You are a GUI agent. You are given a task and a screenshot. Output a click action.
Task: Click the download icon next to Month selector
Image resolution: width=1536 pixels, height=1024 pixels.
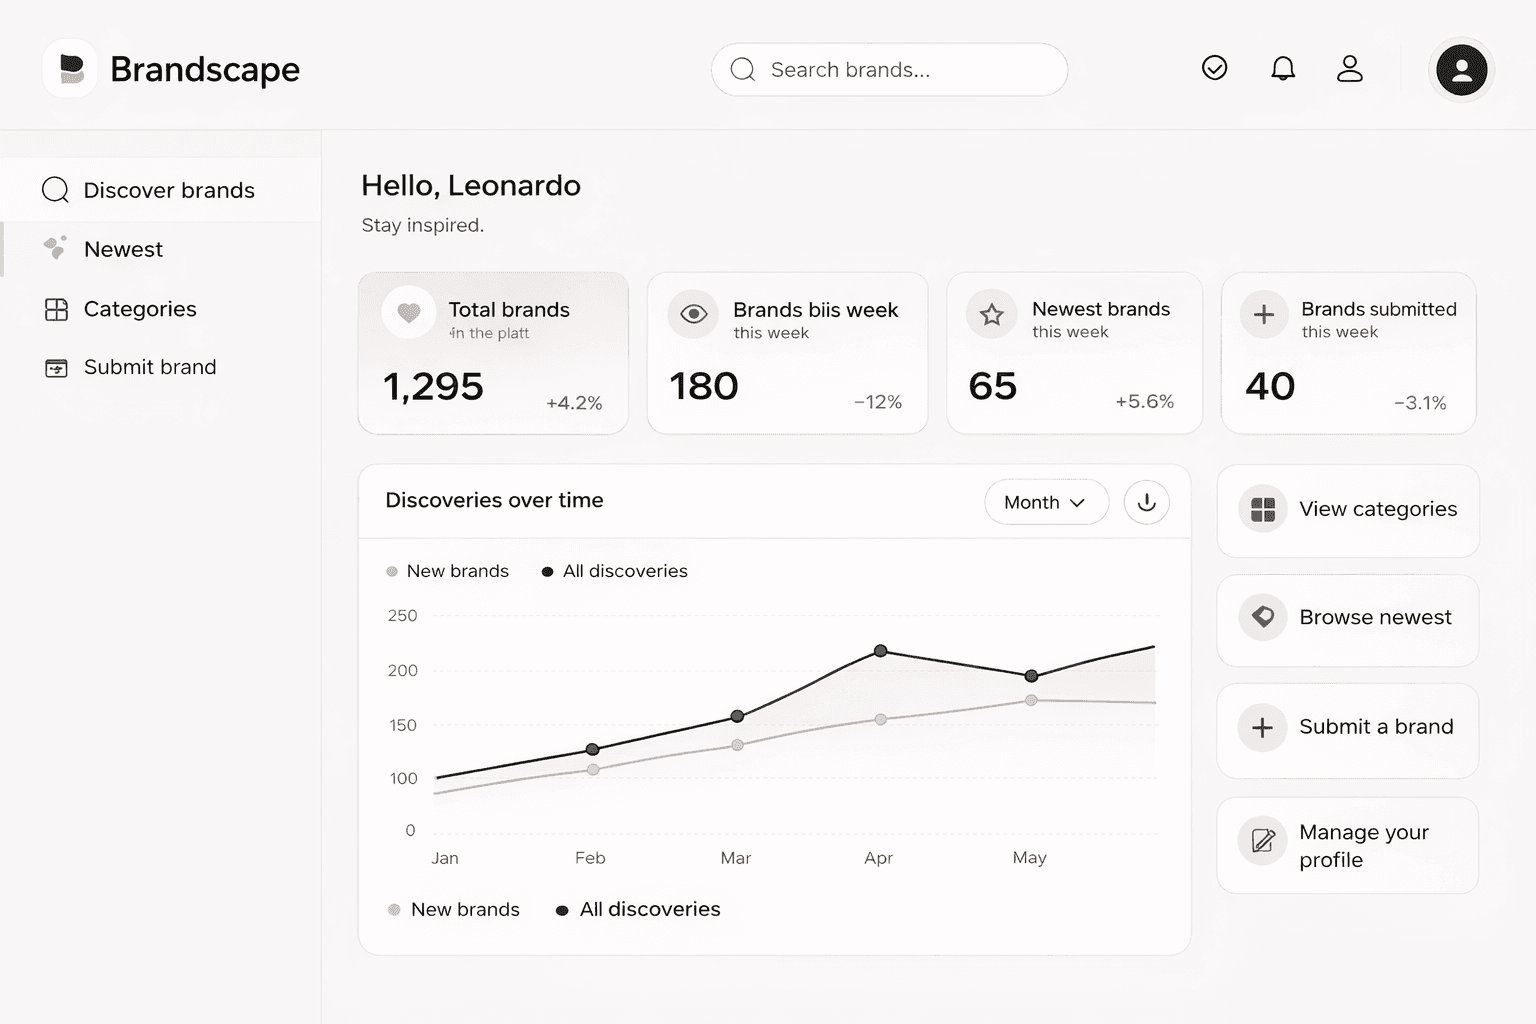coord(1146,502)
